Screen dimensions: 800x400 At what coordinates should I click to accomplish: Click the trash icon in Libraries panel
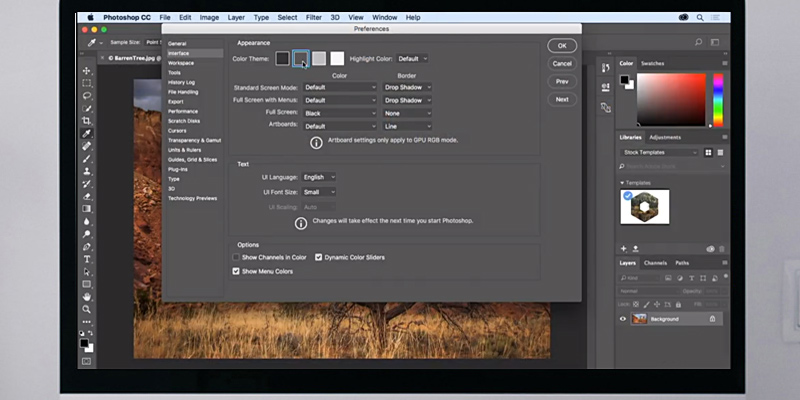pos(721,249)
